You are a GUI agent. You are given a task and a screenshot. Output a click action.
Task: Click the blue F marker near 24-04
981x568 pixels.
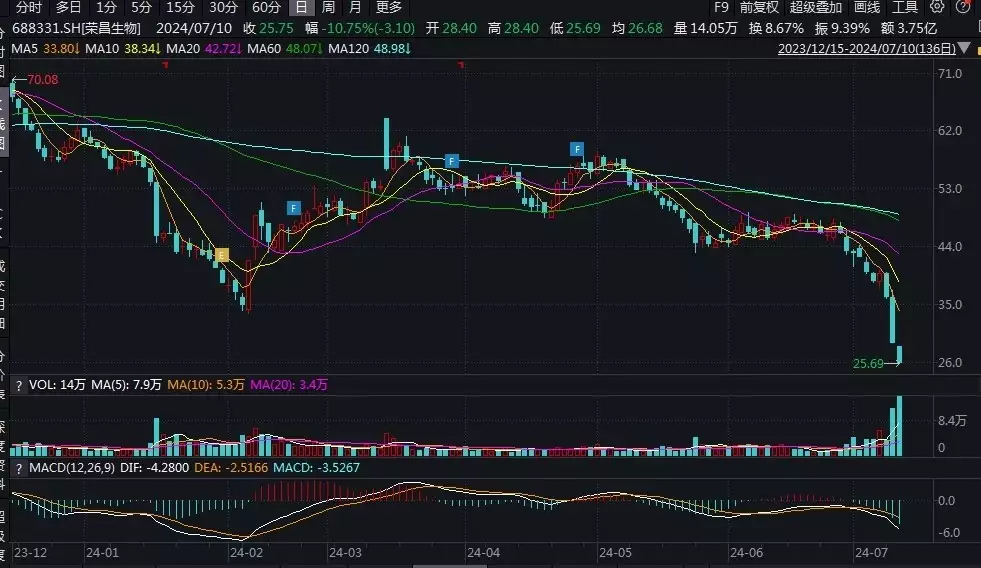pyautogui.click(x=452, y=161)
